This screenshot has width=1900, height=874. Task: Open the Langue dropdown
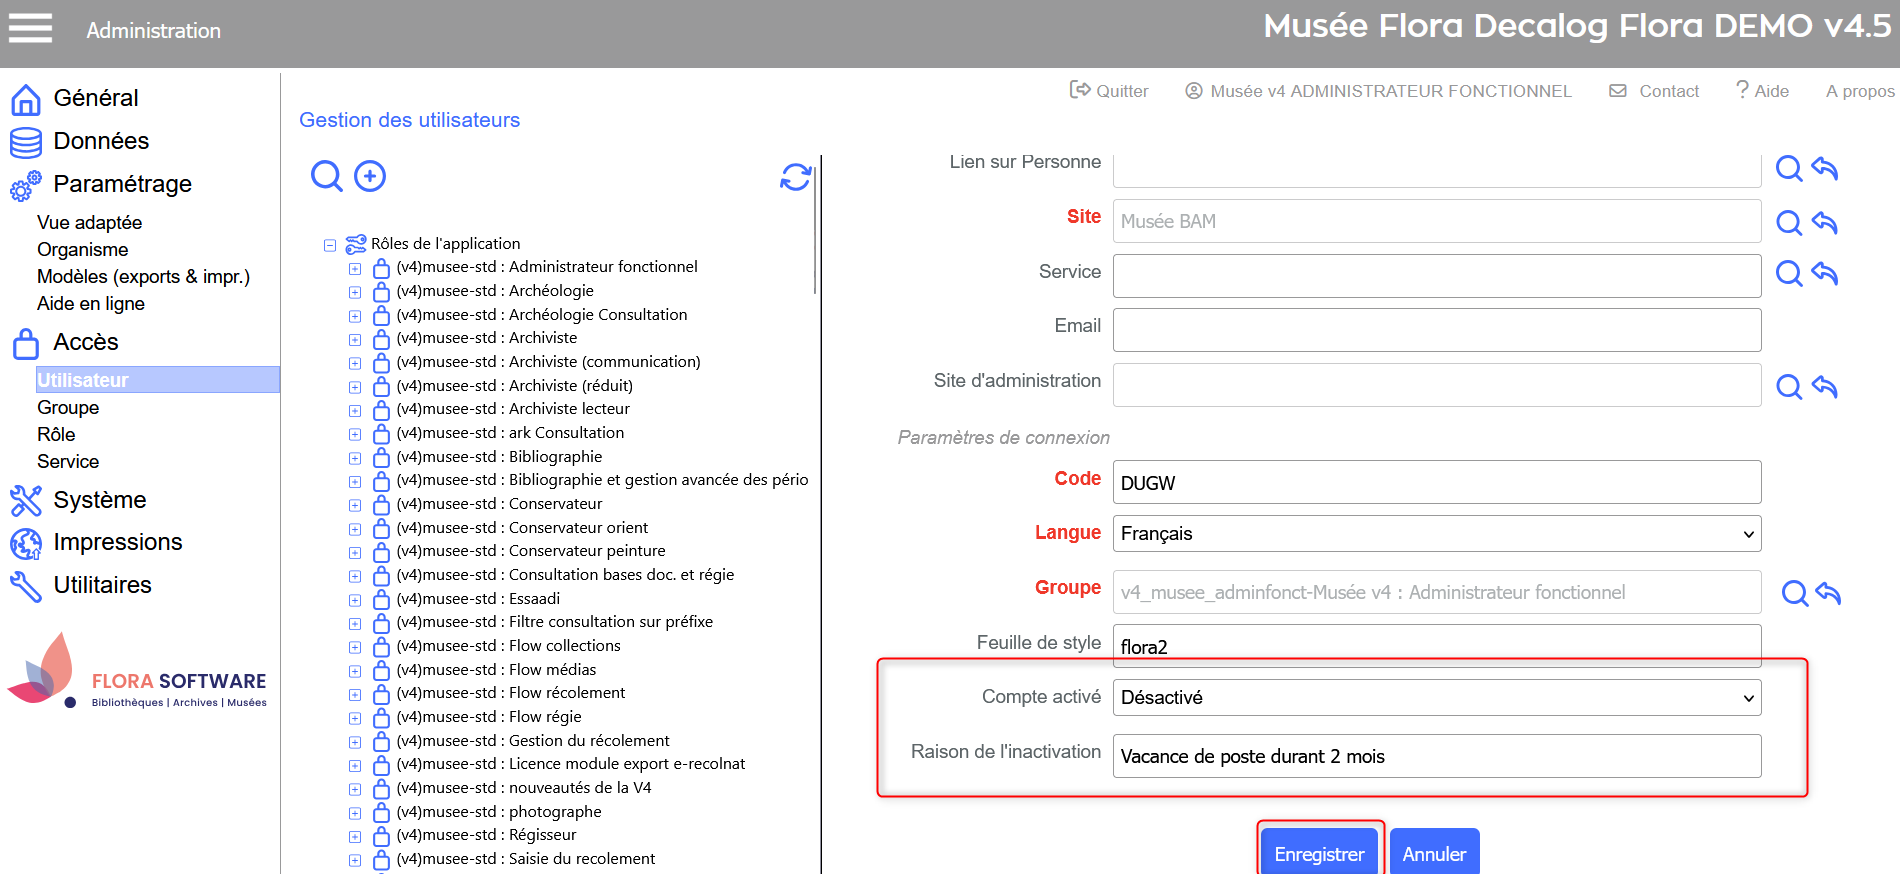click(x=1436, y=534)
